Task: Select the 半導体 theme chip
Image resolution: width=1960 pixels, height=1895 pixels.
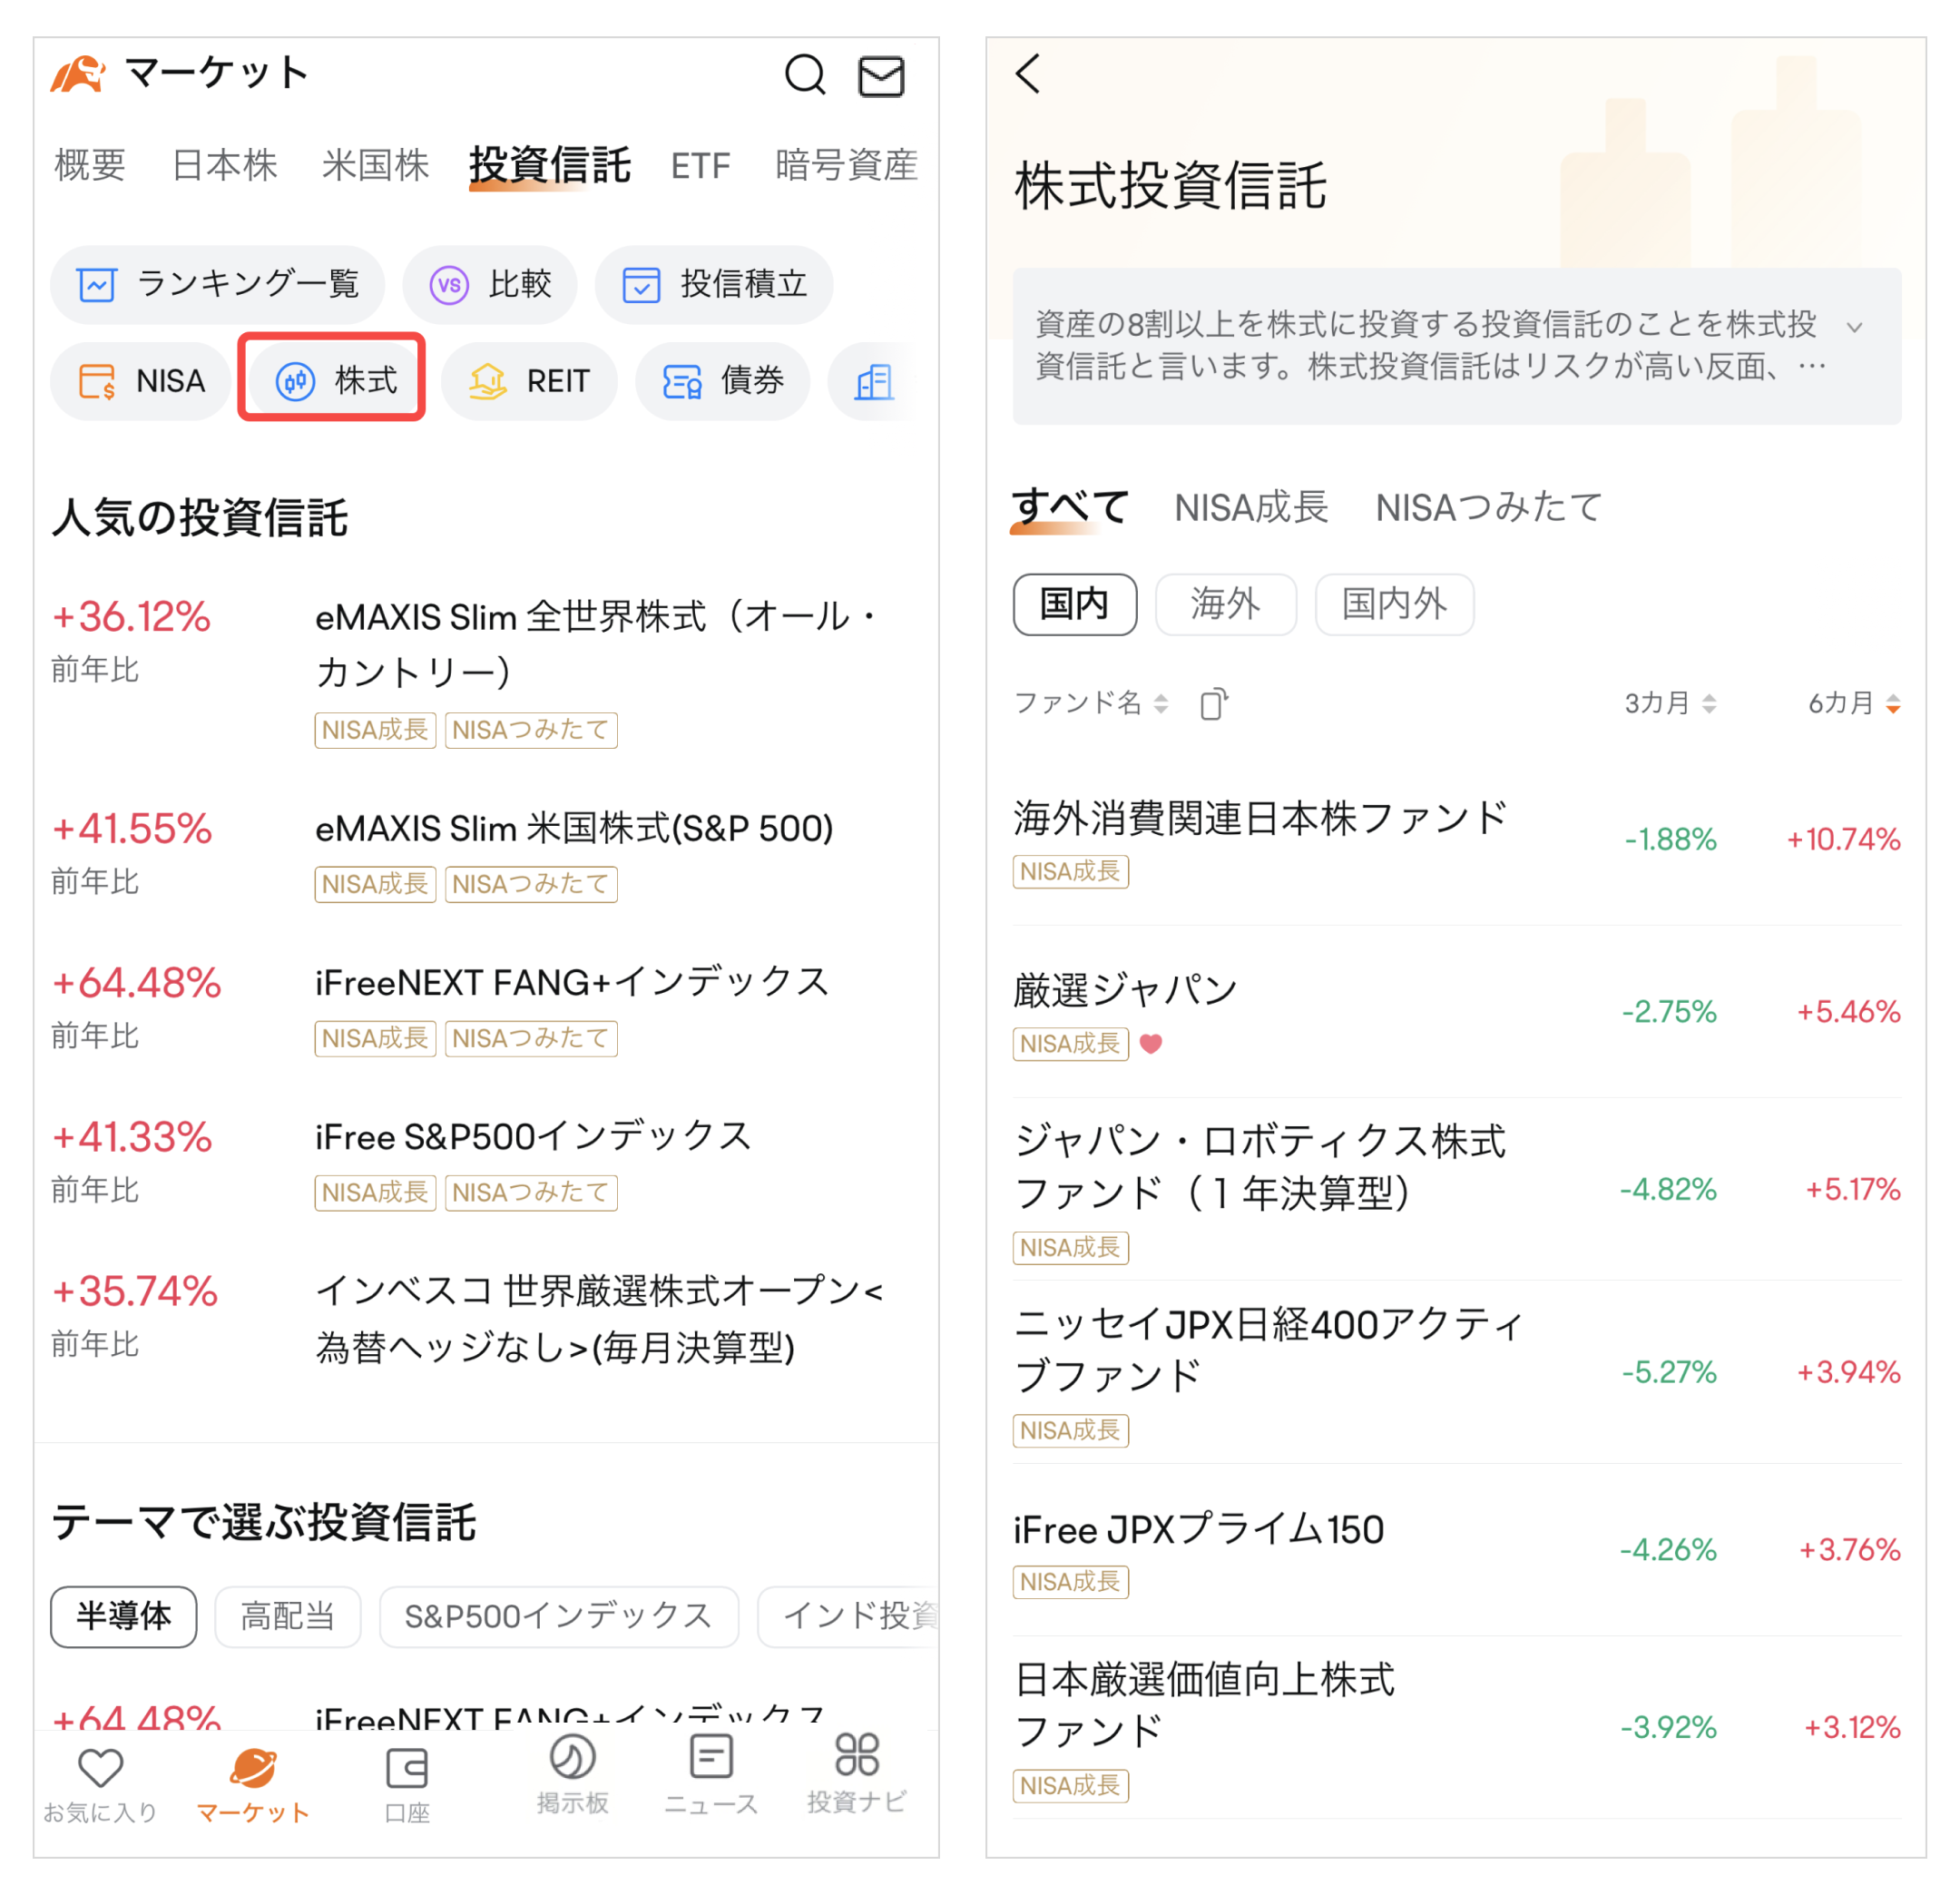Action: tap(124, 1616)
